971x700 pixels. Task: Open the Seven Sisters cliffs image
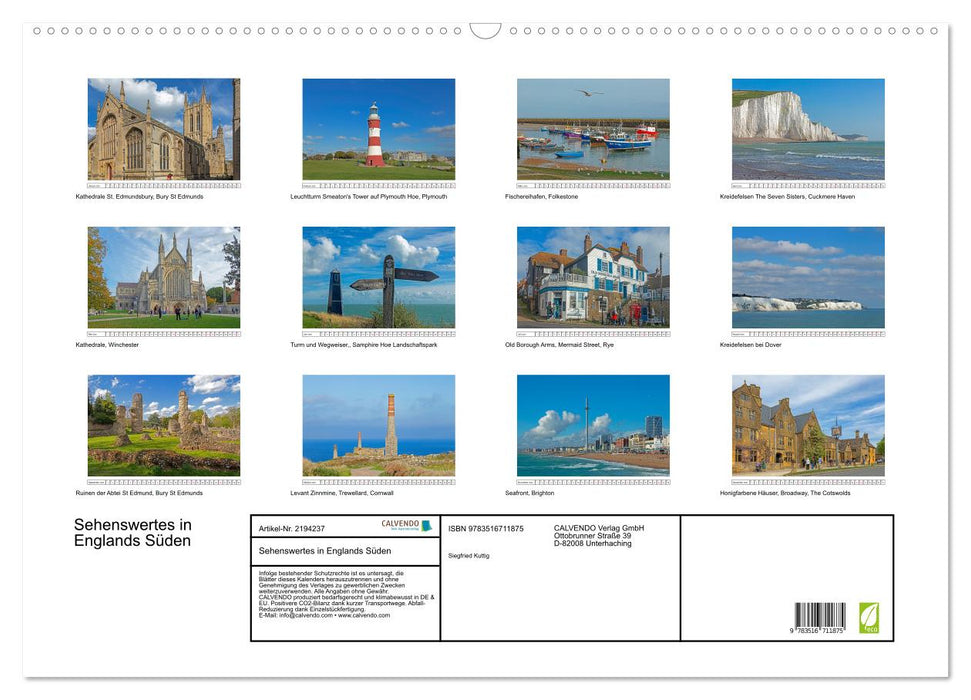(x=807, y=128)
